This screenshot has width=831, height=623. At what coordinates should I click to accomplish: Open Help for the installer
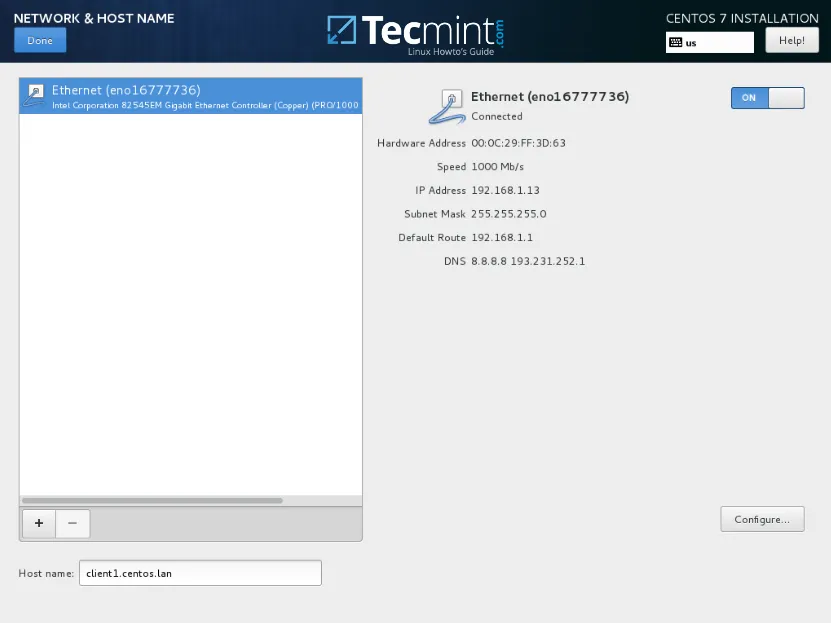point(791,40)
